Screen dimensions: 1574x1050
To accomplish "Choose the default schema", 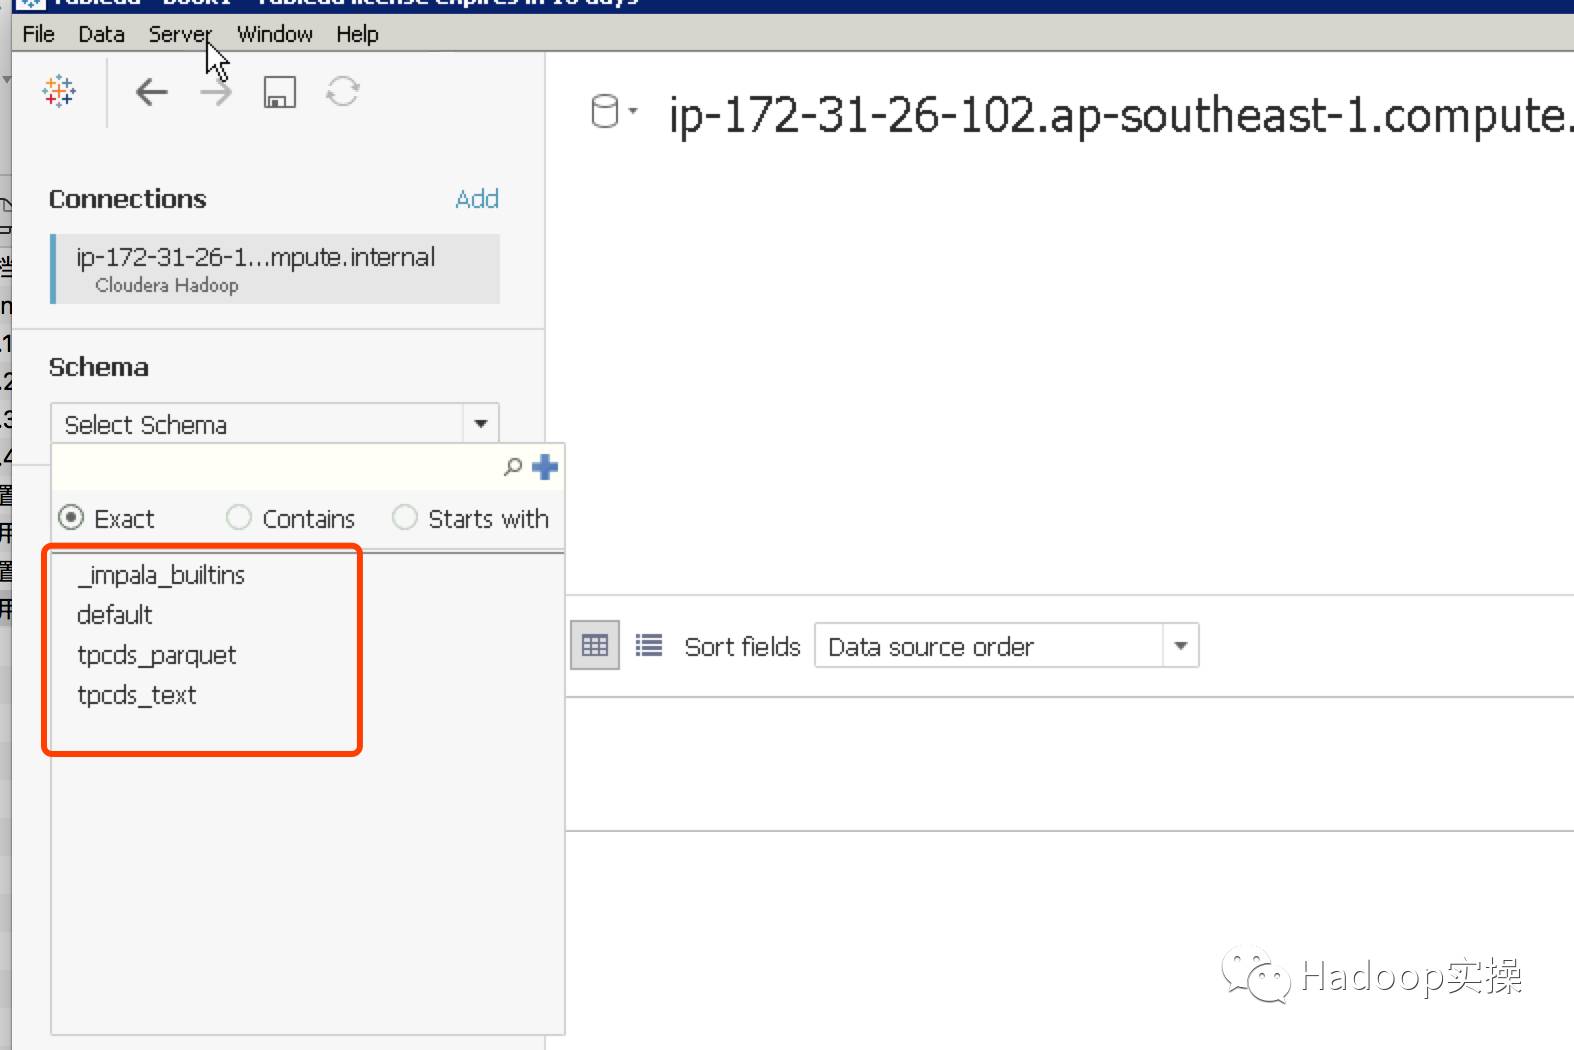I will [x=115, y=615].
